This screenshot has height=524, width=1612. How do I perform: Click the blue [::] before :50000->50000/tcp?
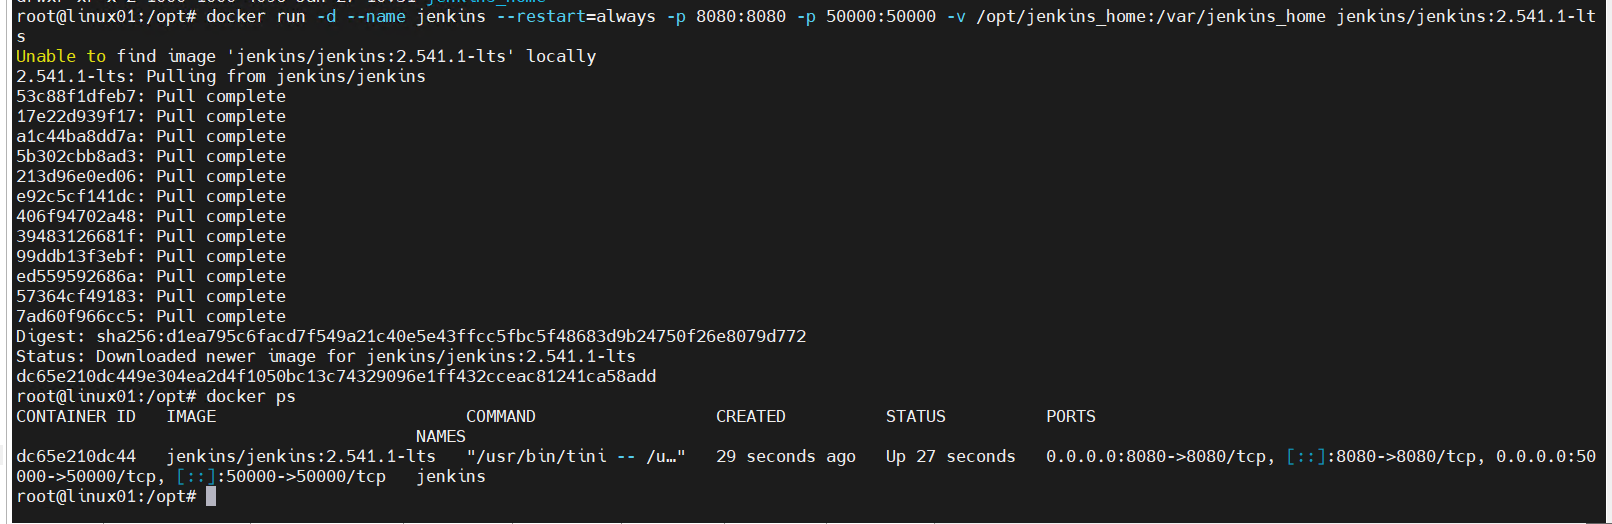[196, 476]
